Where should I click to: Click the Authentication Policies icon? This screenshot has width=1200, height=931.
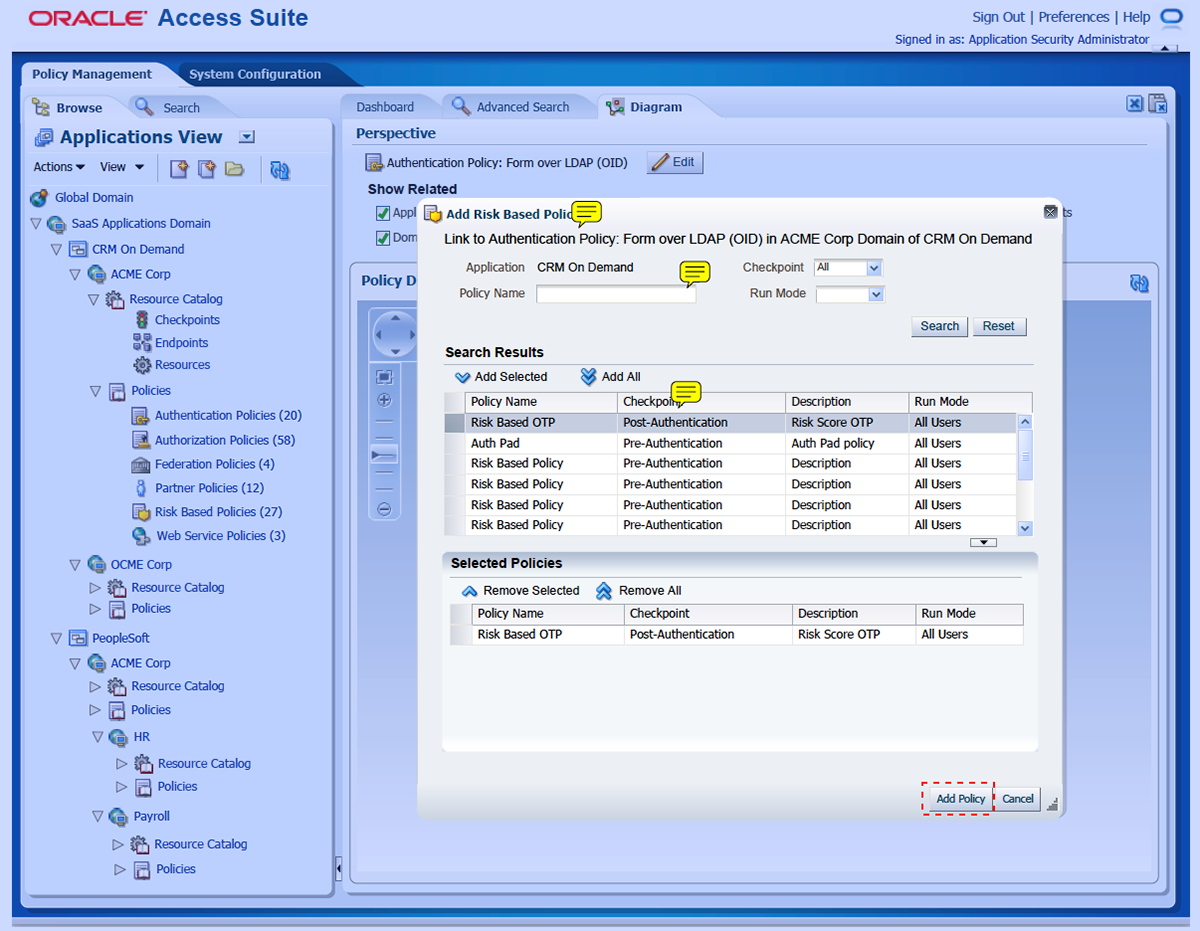point(140,415)
